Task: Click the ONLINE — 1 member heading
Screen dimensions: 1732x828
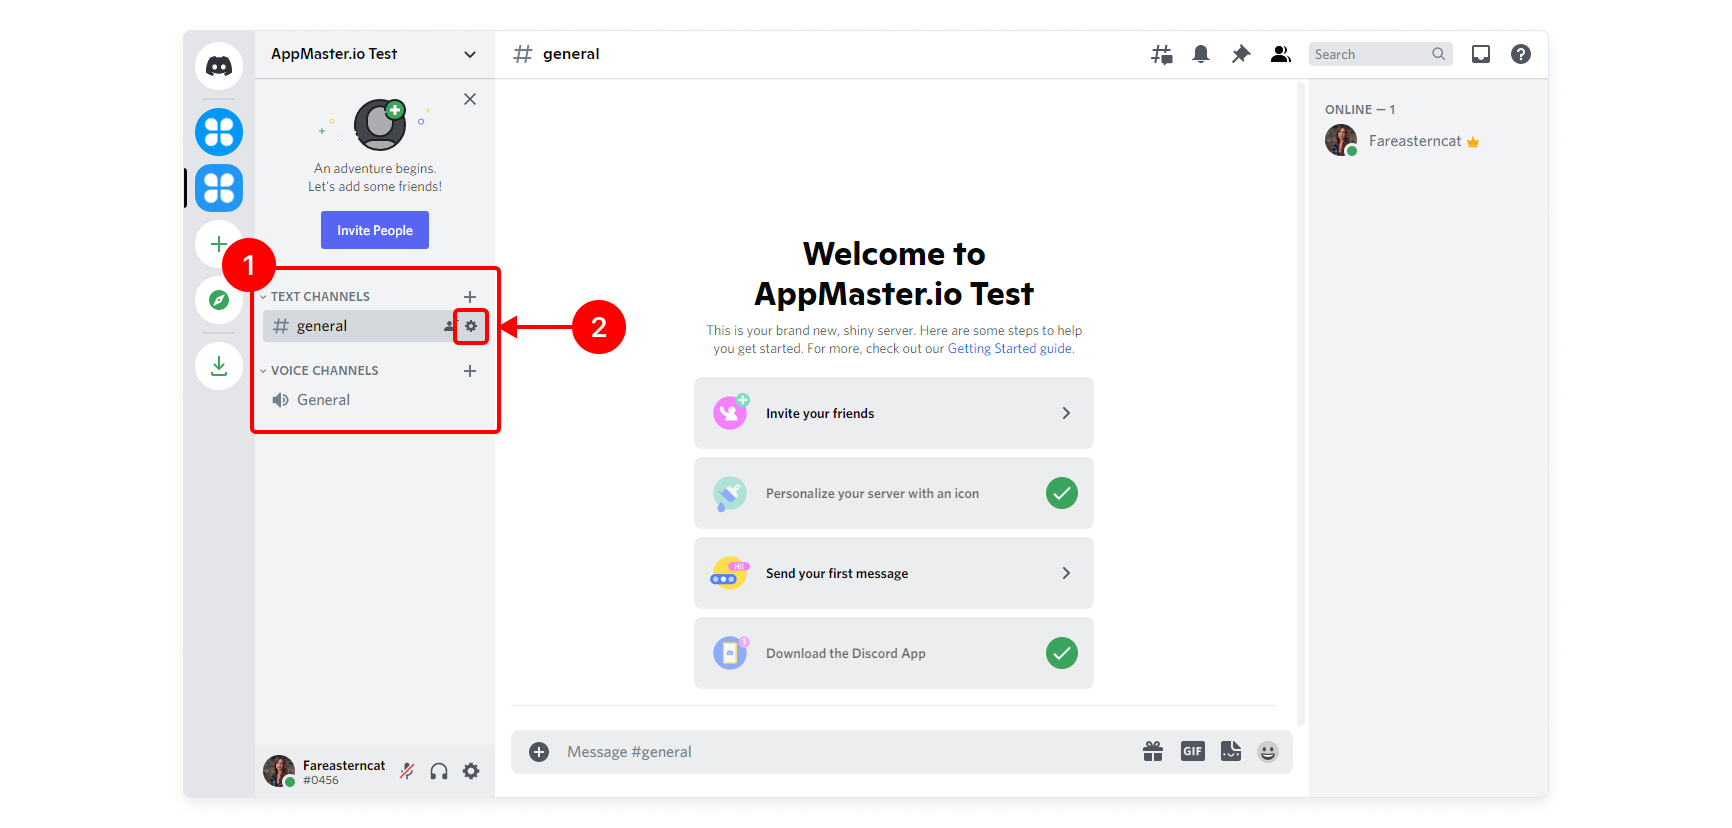Action: coord(1360,110)
